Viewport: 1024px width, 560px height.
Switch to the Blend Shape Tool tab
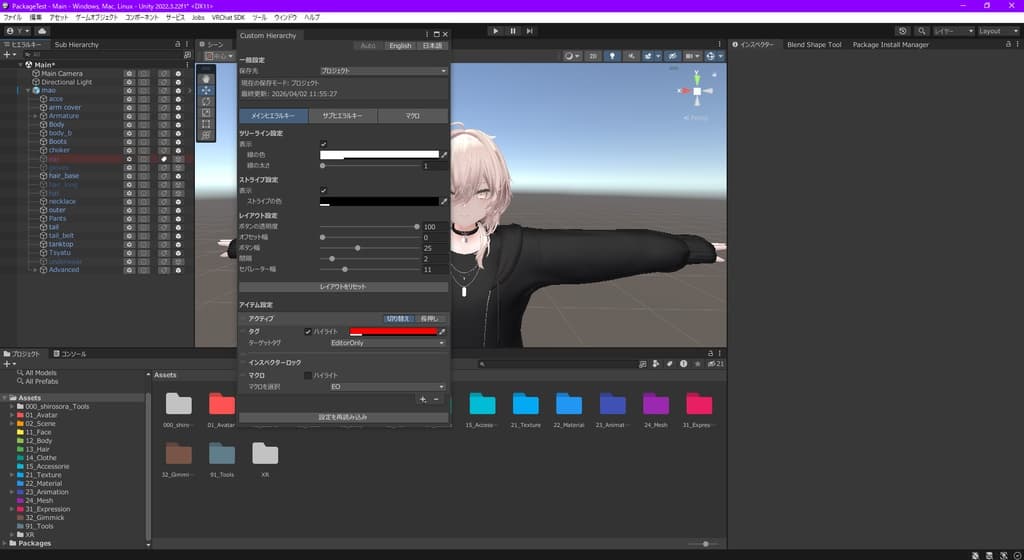pyautogui.click(x=814, y=44)
